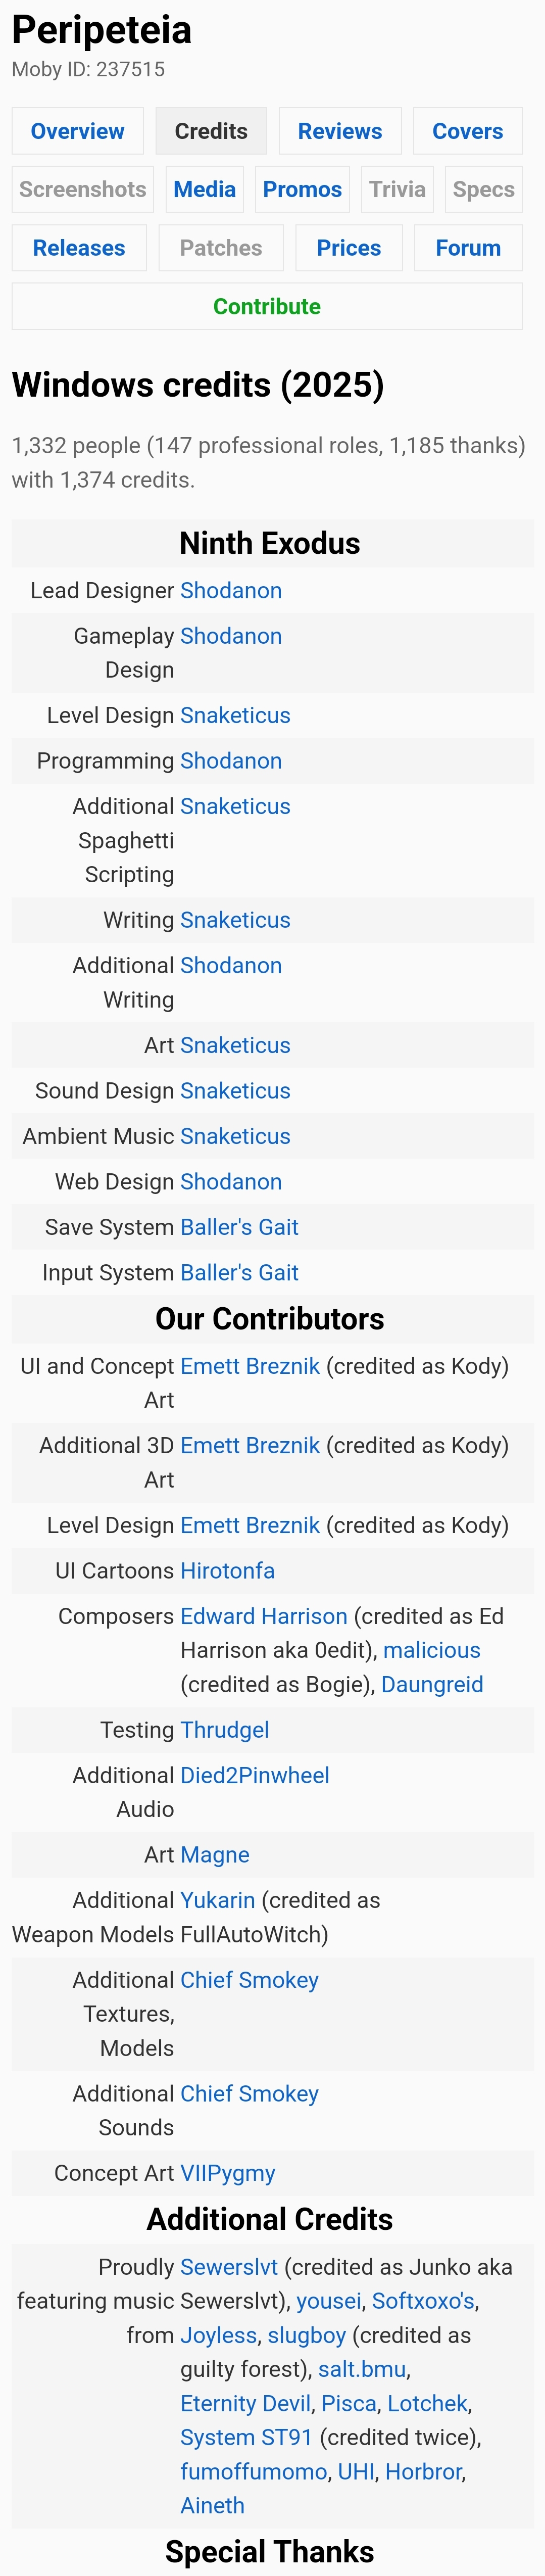Visit the Forum tab
The height and width of the screenshot is (2576, 545).
click(468, 248)
